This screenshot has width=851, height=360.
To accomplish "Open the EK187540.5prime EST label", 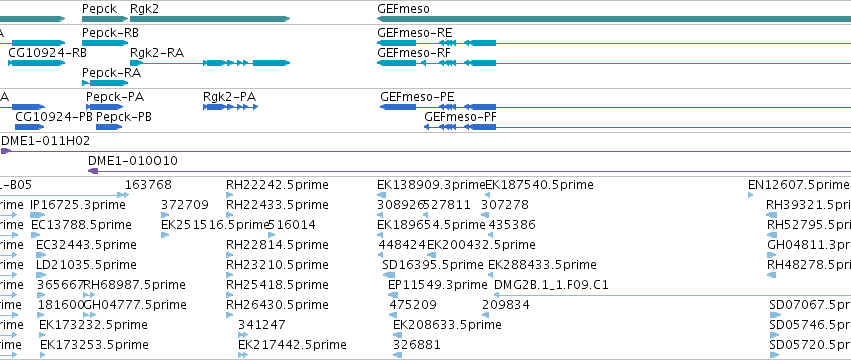I will 539,185.
